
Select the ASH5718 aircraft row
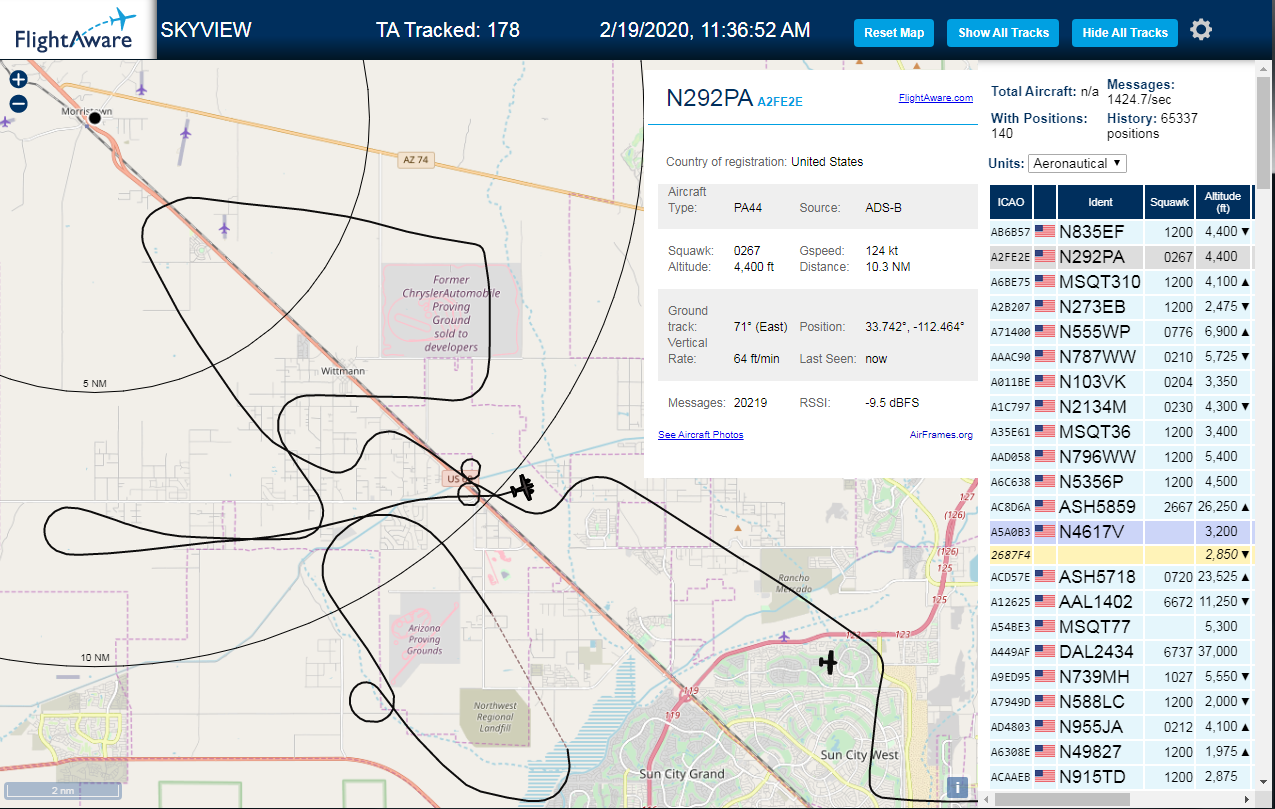[1121, 577]
